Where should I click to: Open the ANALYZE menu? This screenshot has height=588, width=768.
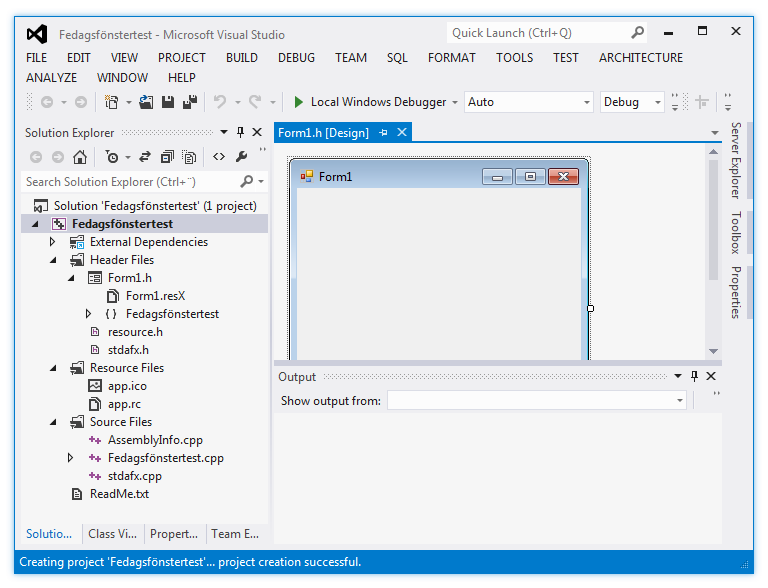click(x=51, y=78)
